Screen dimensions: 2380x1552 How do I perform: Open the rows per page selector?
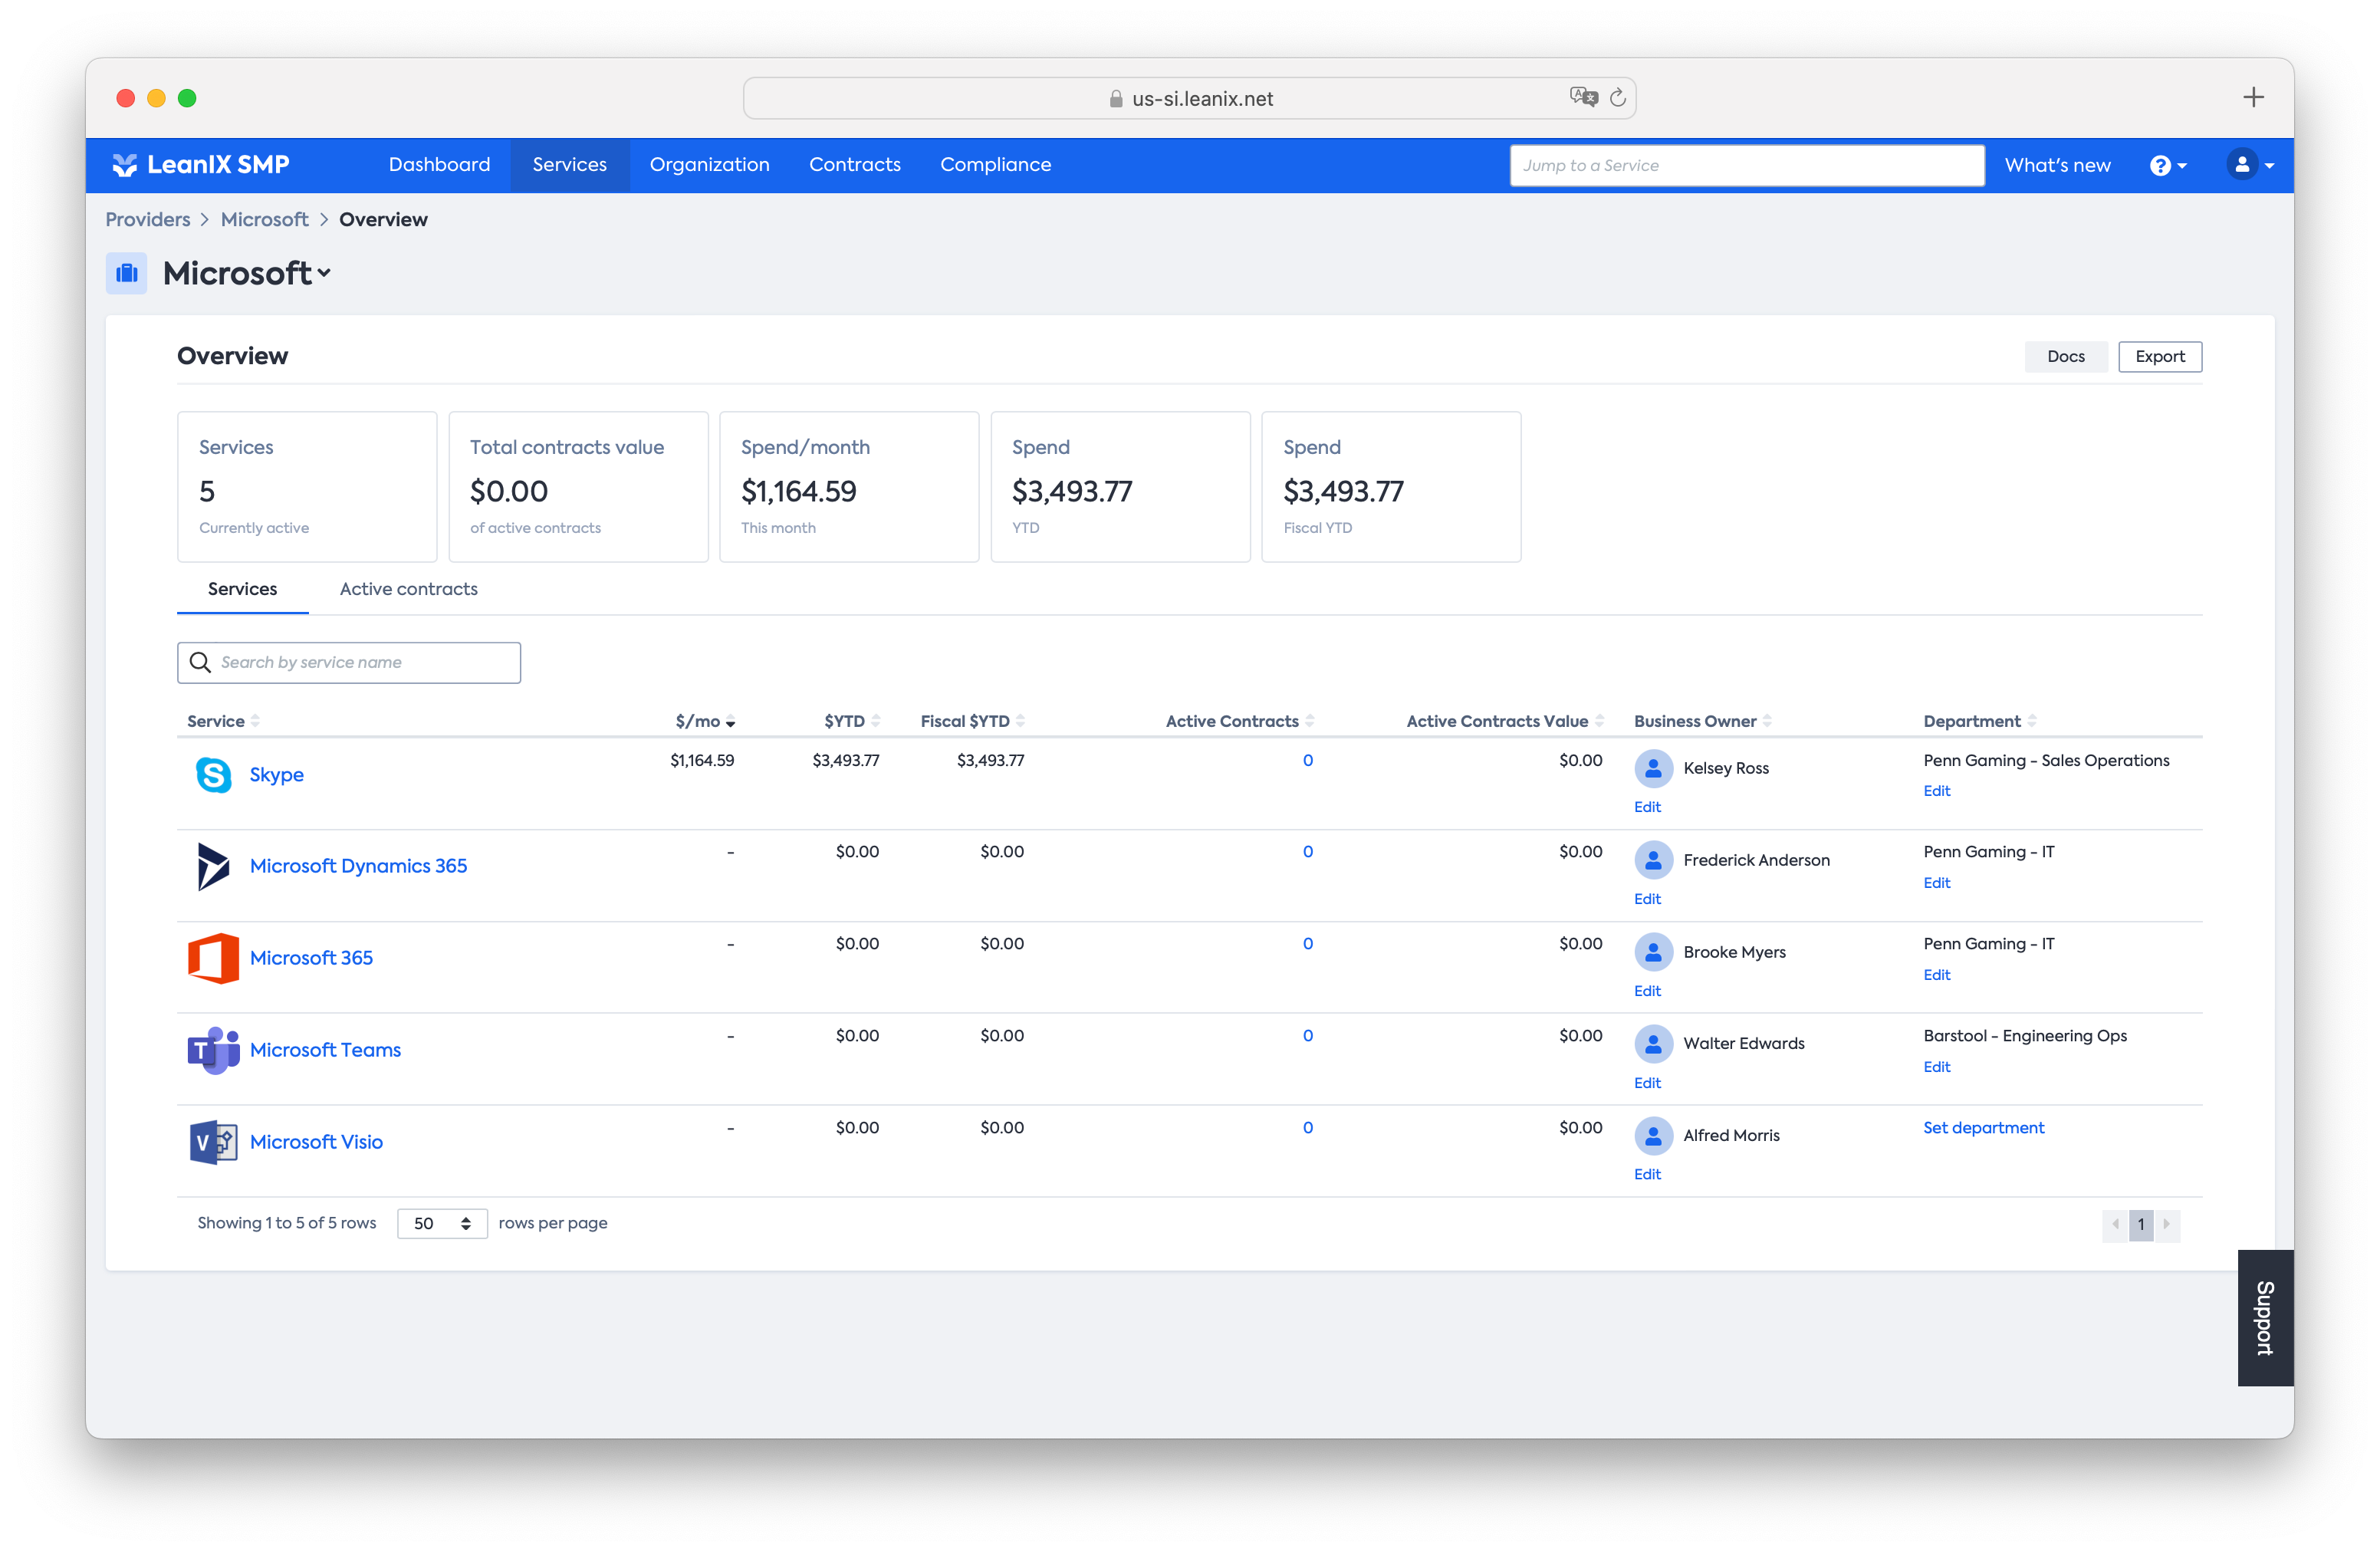pos(442,1224)
